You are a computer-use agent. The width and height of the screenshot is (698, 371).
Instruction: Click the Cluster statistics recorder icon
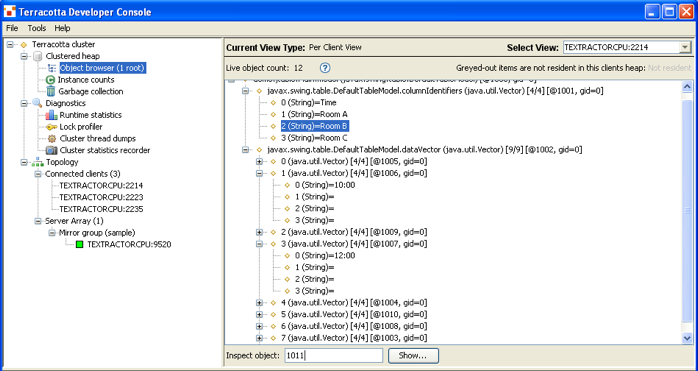[52, 150]
